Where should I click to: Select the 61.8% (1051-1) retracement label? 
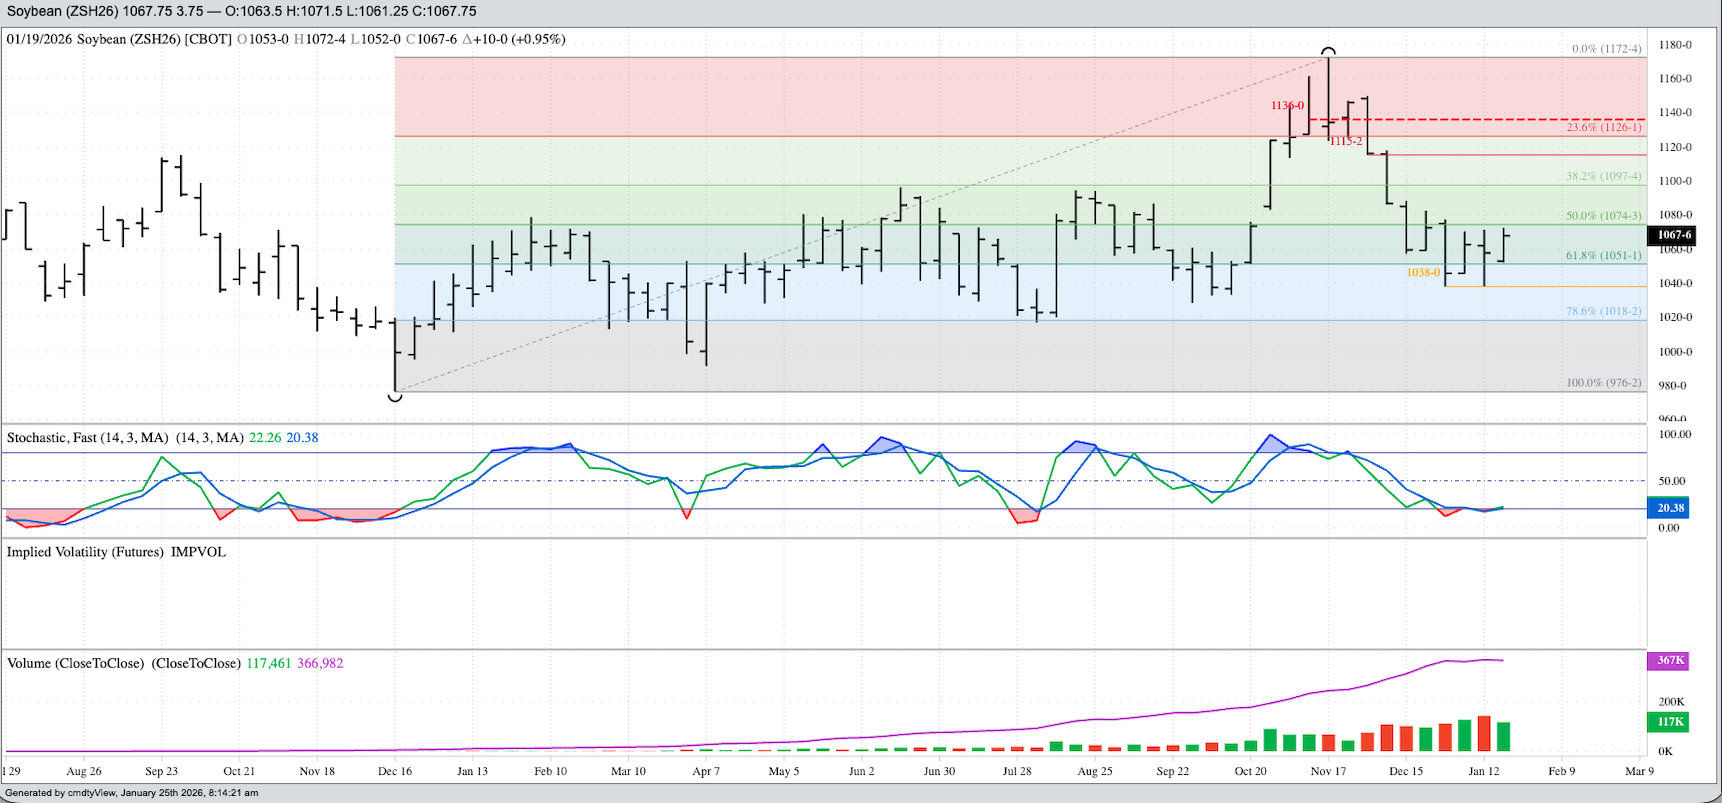click(1603, 256)
